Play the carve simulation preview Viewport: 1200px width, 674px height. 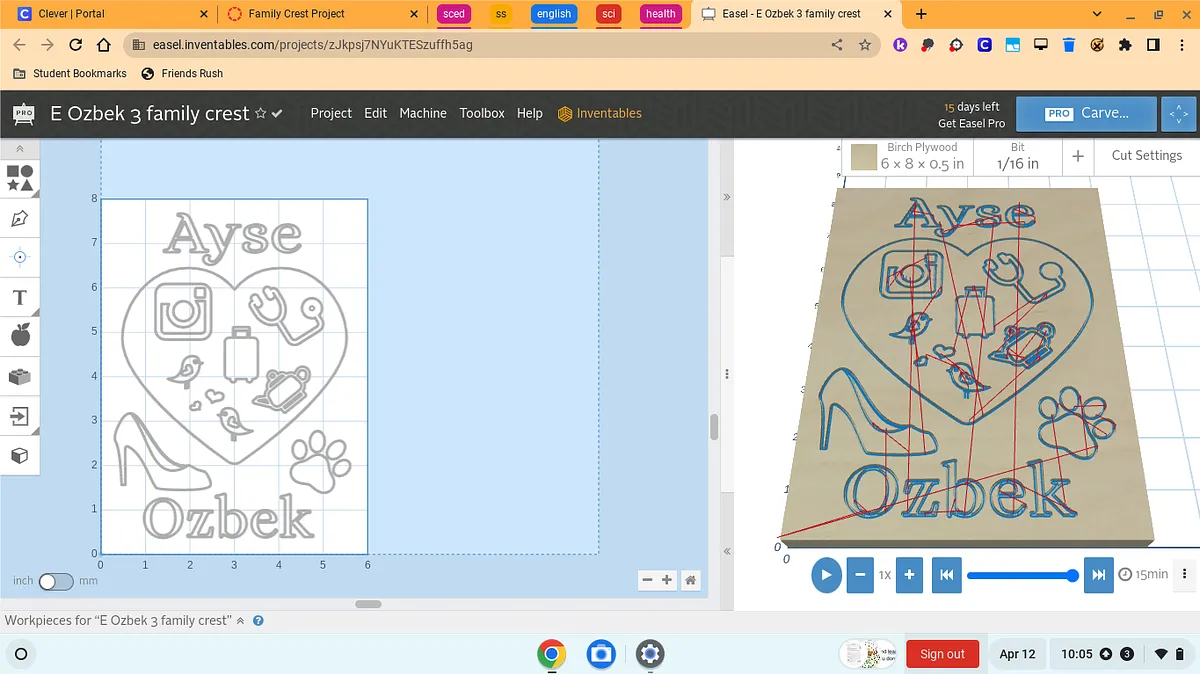pos(826,575)
